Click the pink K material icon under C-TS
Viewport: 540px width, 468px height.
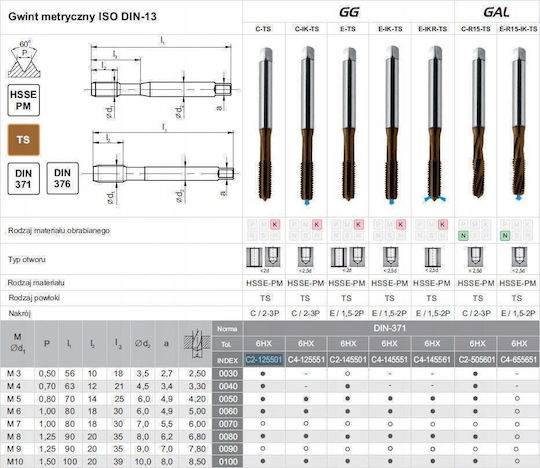pos(274,225)
